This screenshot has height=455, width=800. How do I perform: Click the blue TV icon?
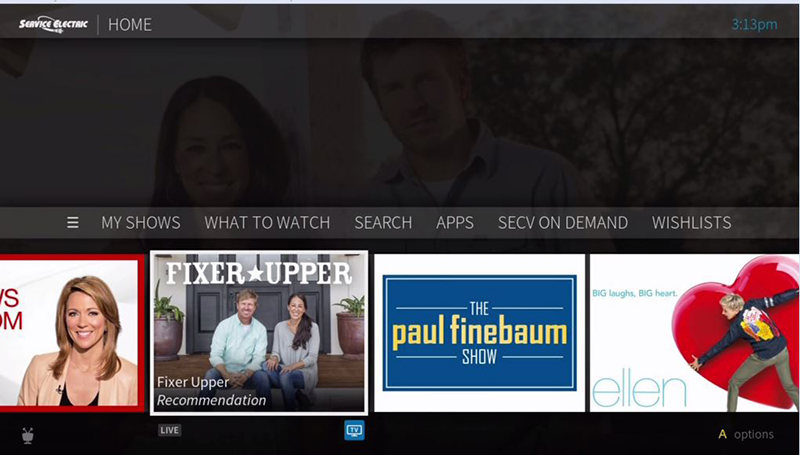click(354, 430)
